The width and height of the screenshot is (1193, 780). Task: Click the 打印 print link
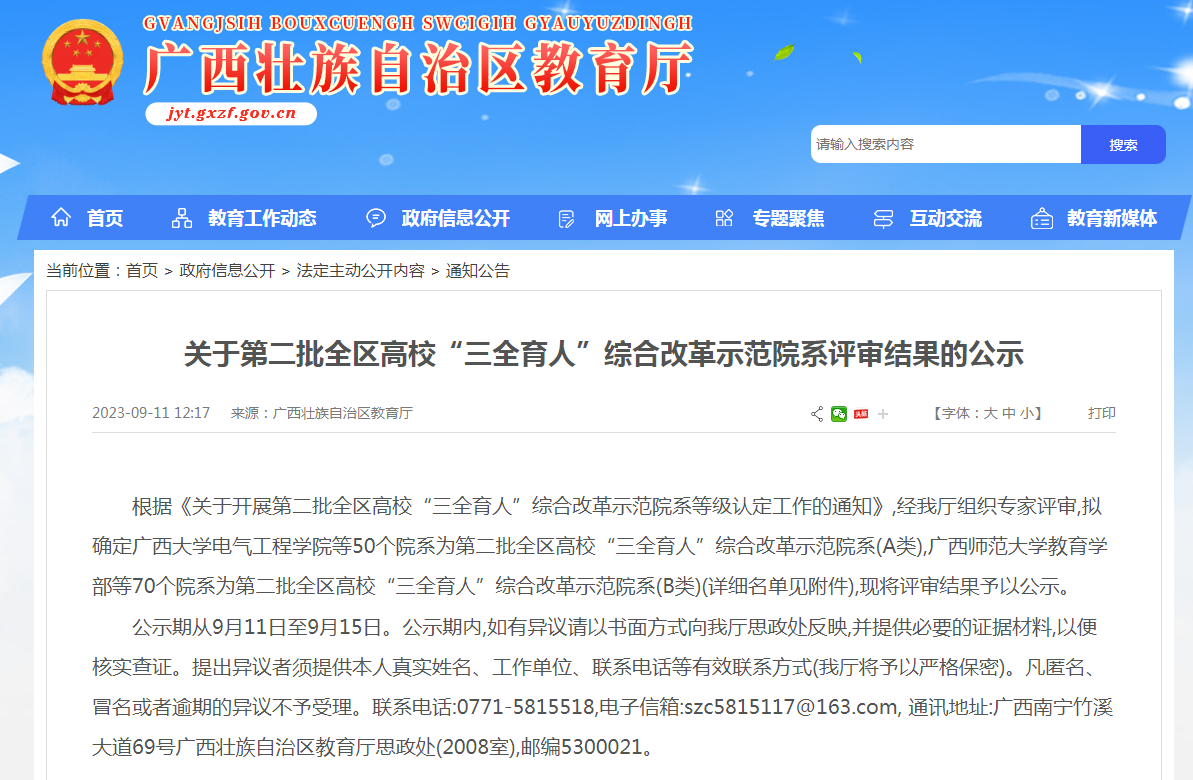coord(1102,413)
